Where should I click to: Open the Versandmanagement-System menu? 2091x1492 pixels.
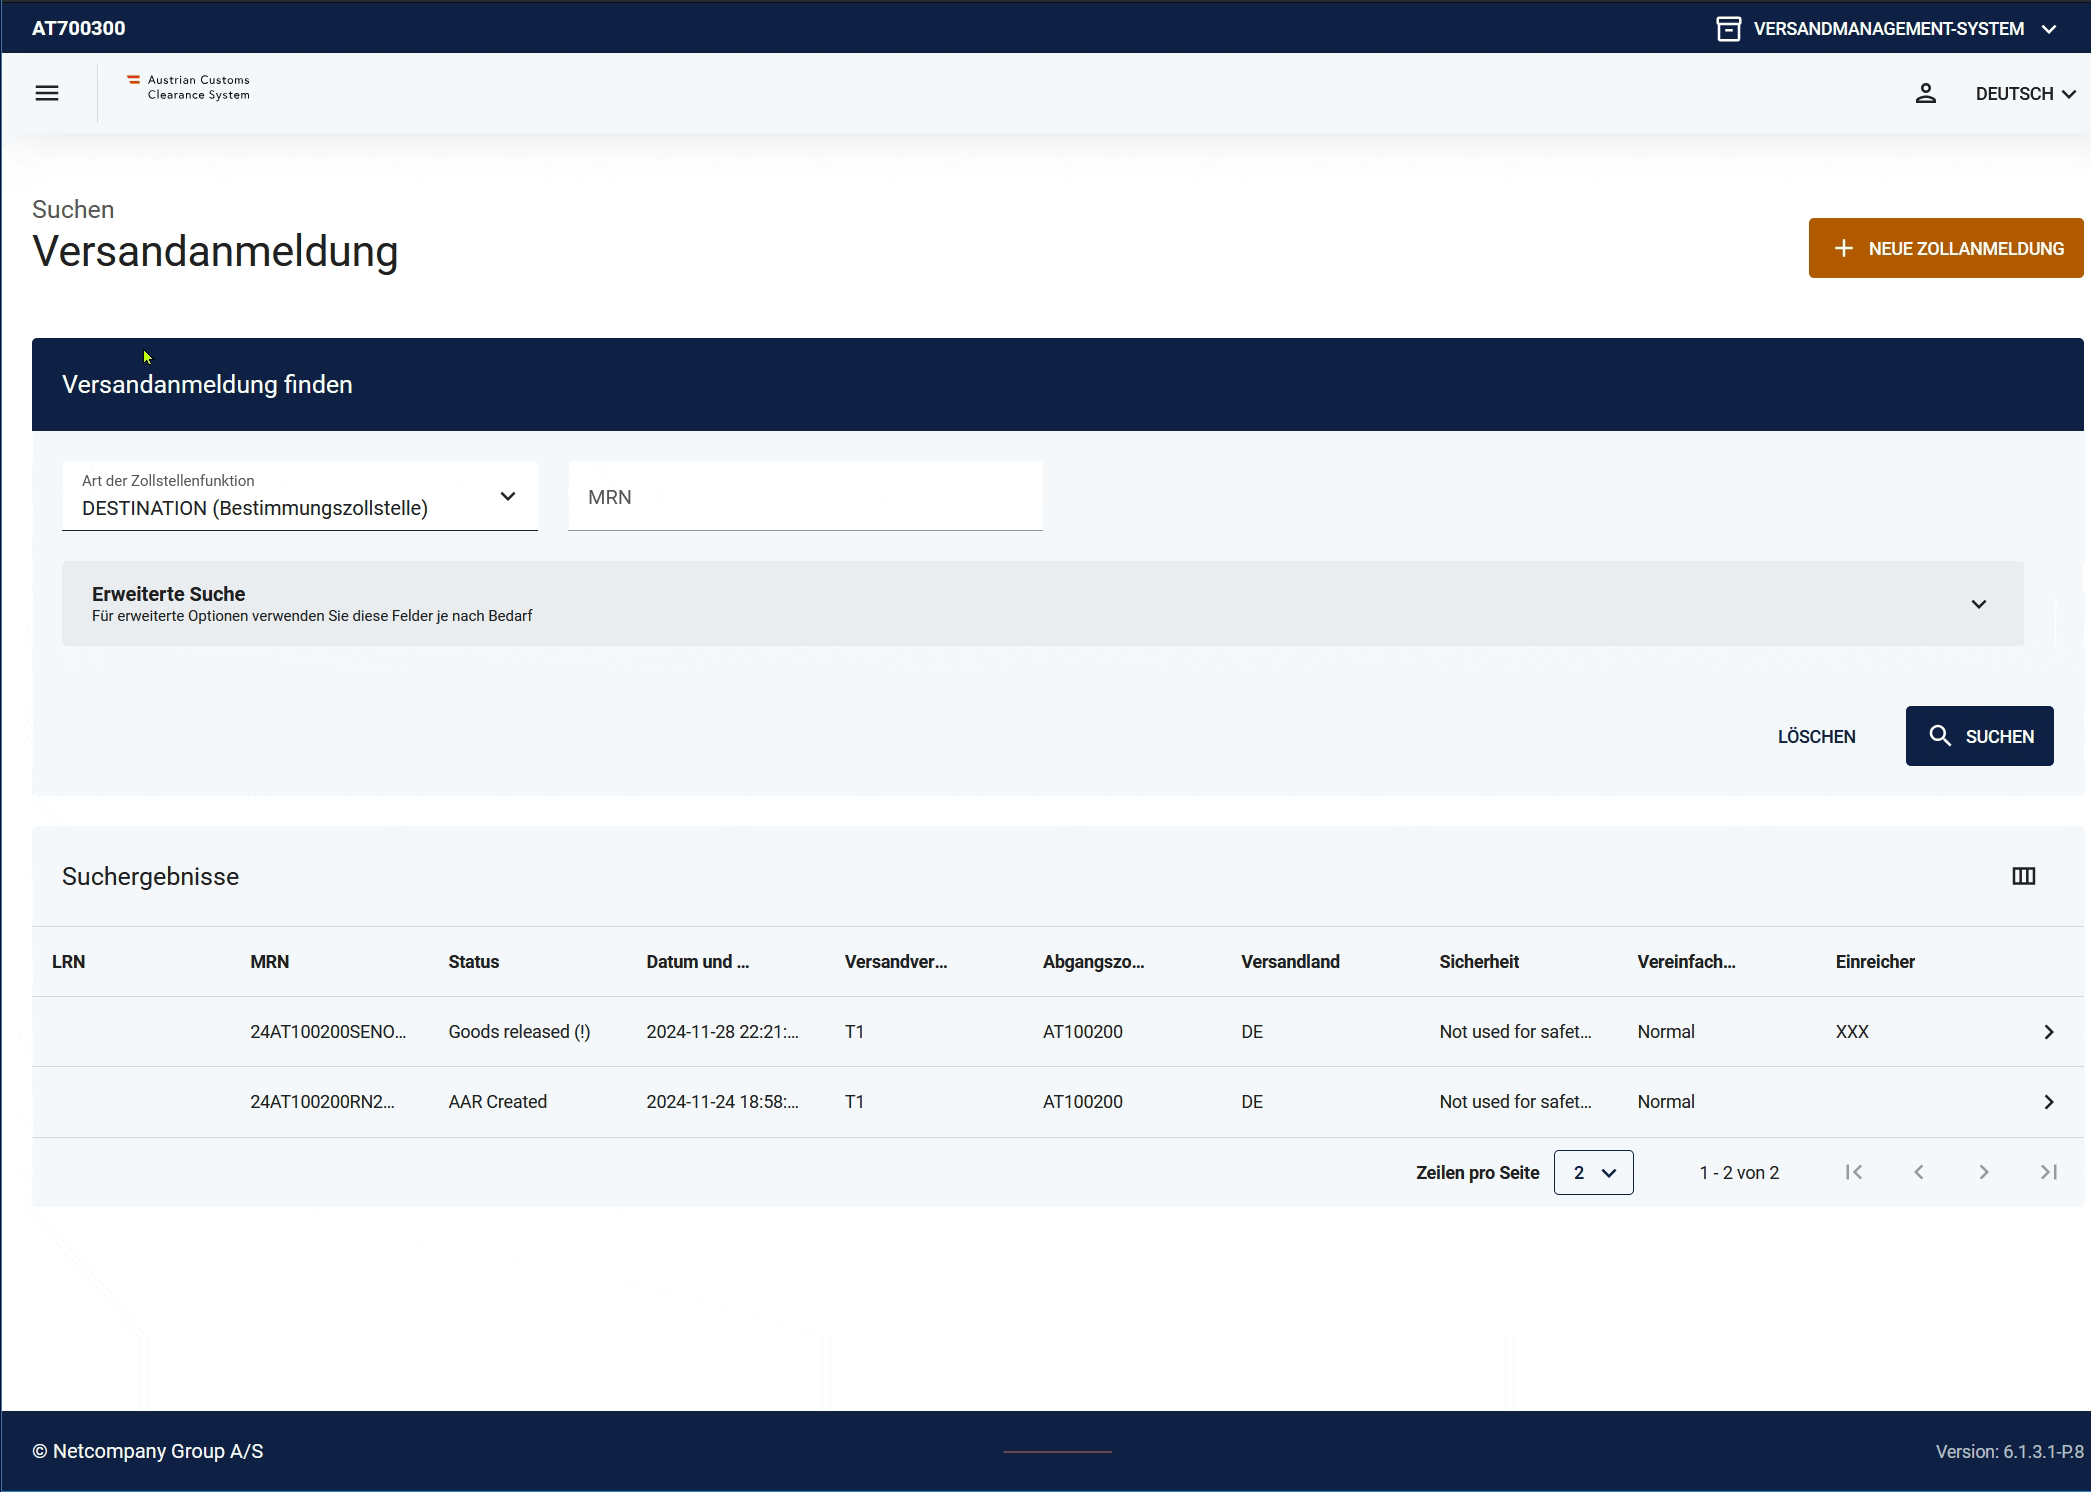(x=1887, y=28)
